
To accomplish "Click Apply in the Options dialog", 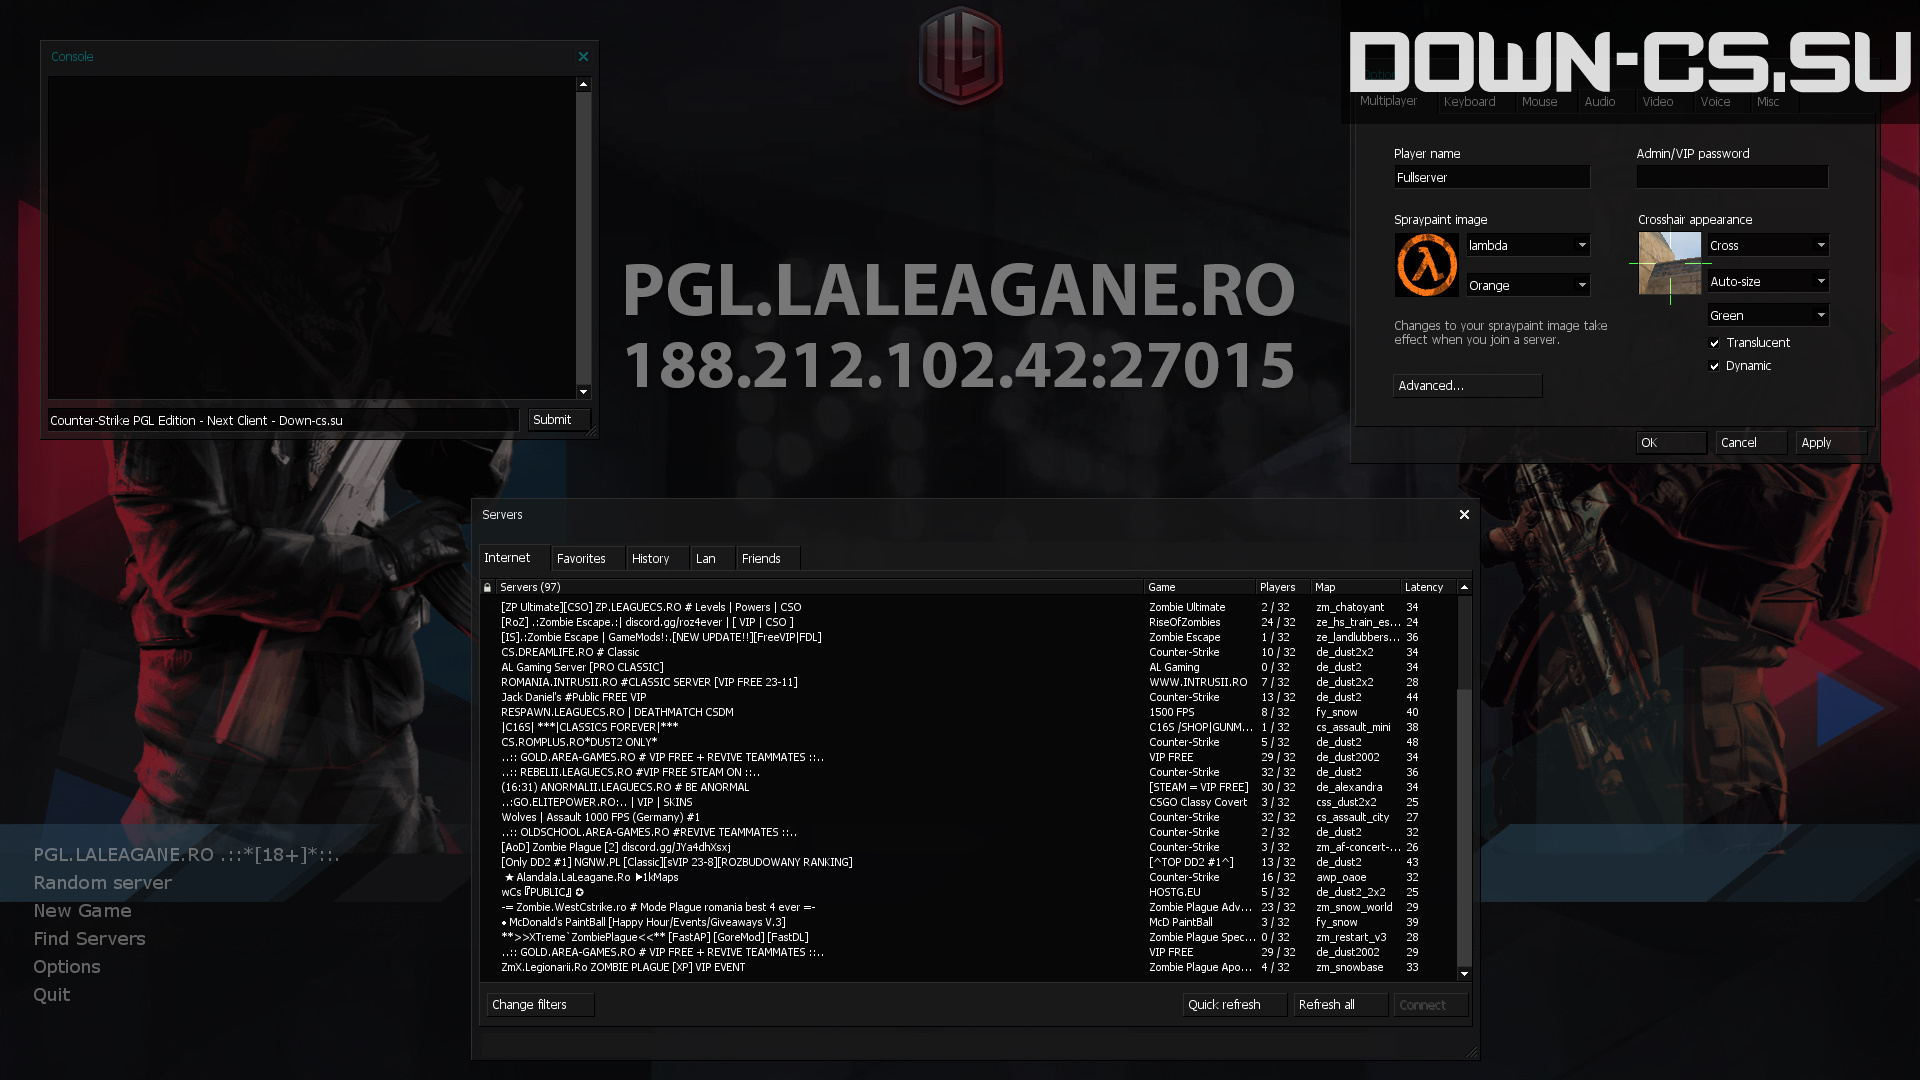I will click(x=1831, y=443).
